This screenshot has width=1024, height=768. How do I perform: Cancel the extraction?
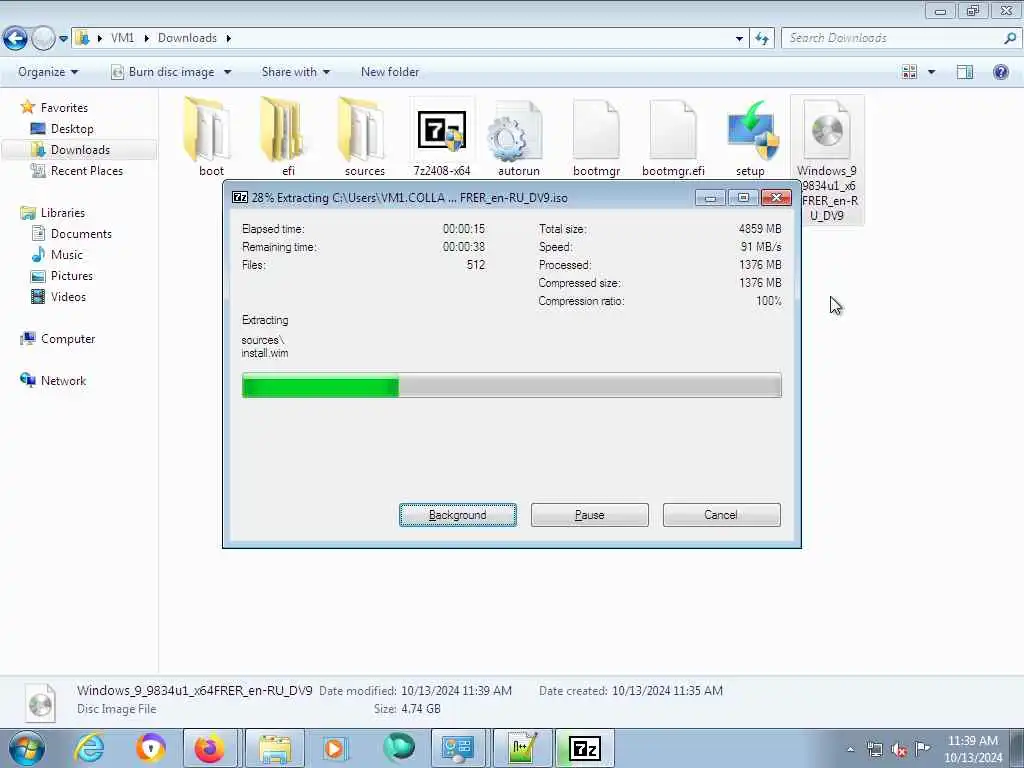pos(721,515)
